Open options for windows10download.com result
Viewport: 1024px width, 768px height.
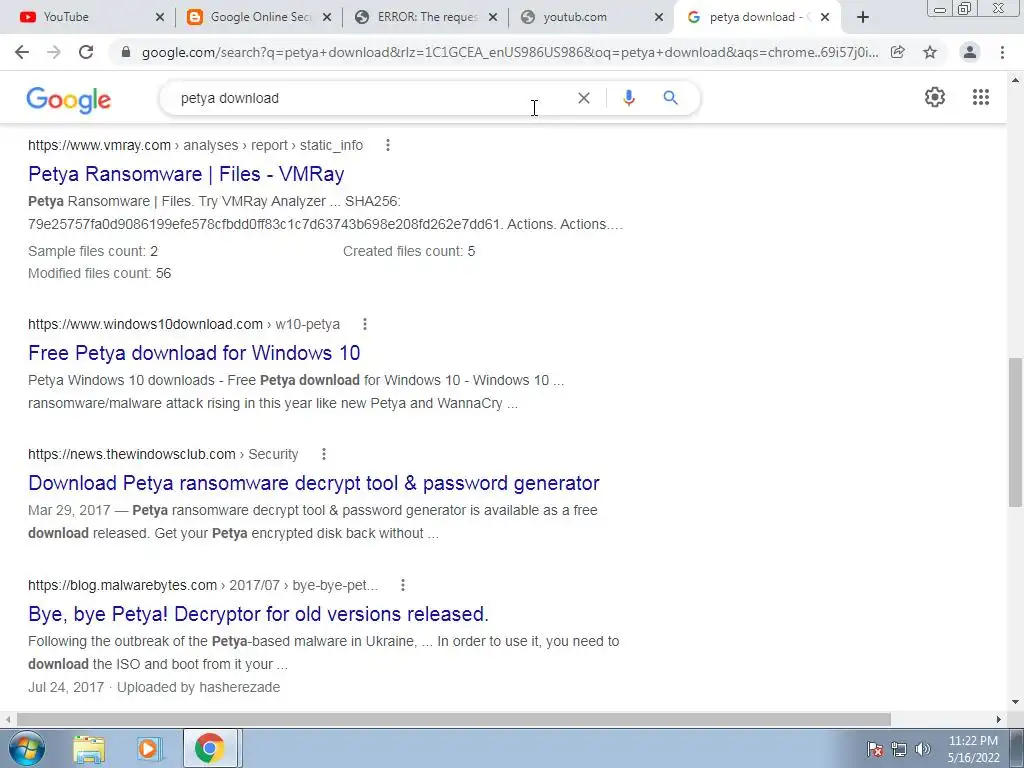[365, 324]
